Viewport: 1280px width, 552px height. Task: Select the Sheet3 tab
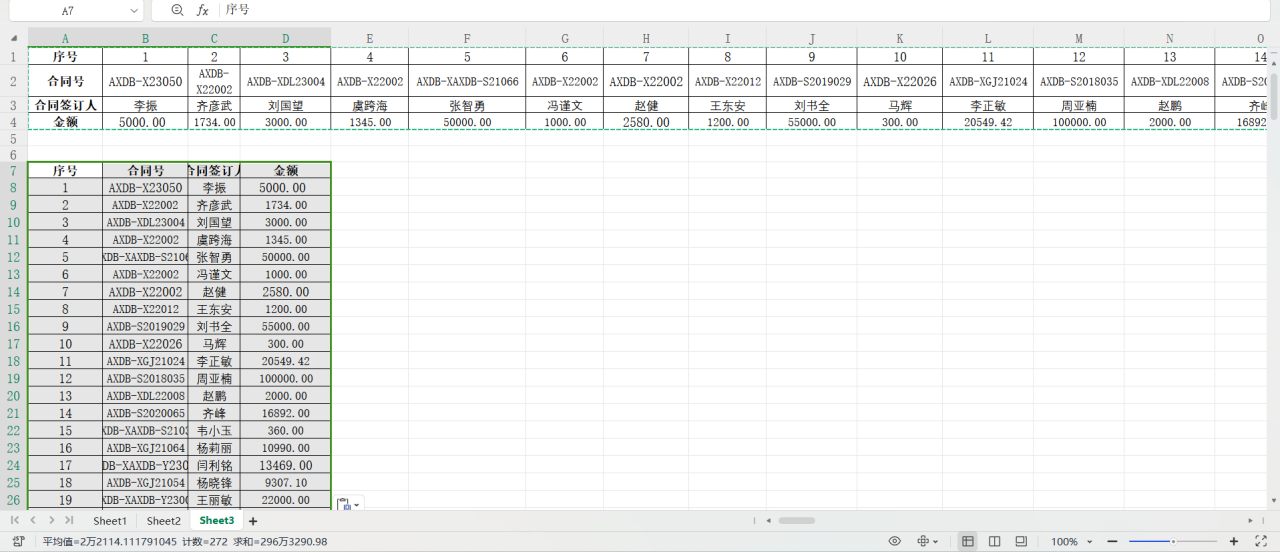216,521
